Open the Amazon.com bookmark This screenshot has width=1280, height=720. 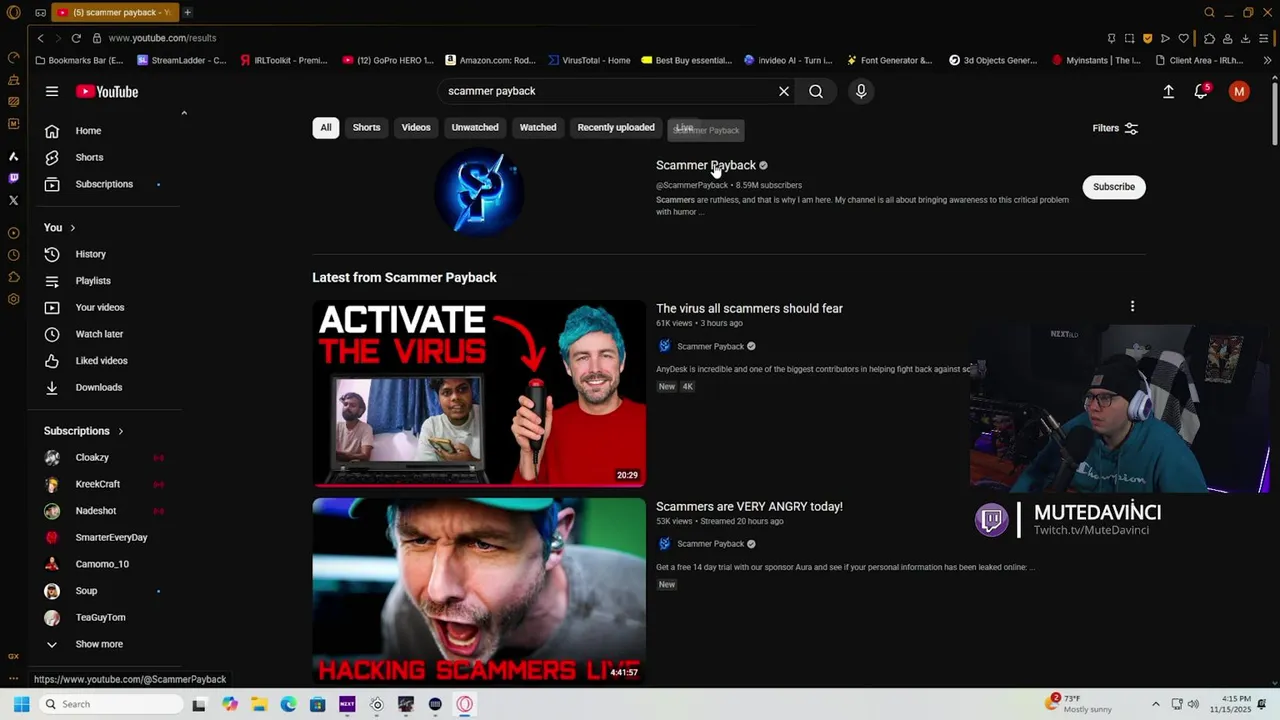click(x=491, y=60)
